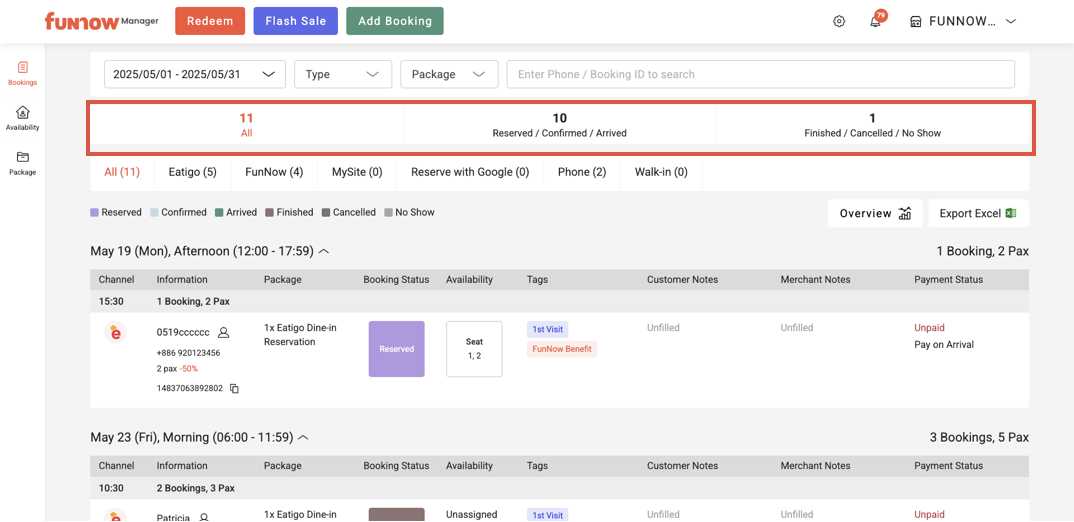Switch to the Eatigo (5) tab
1074x522 pixels.
click(192, 172)
